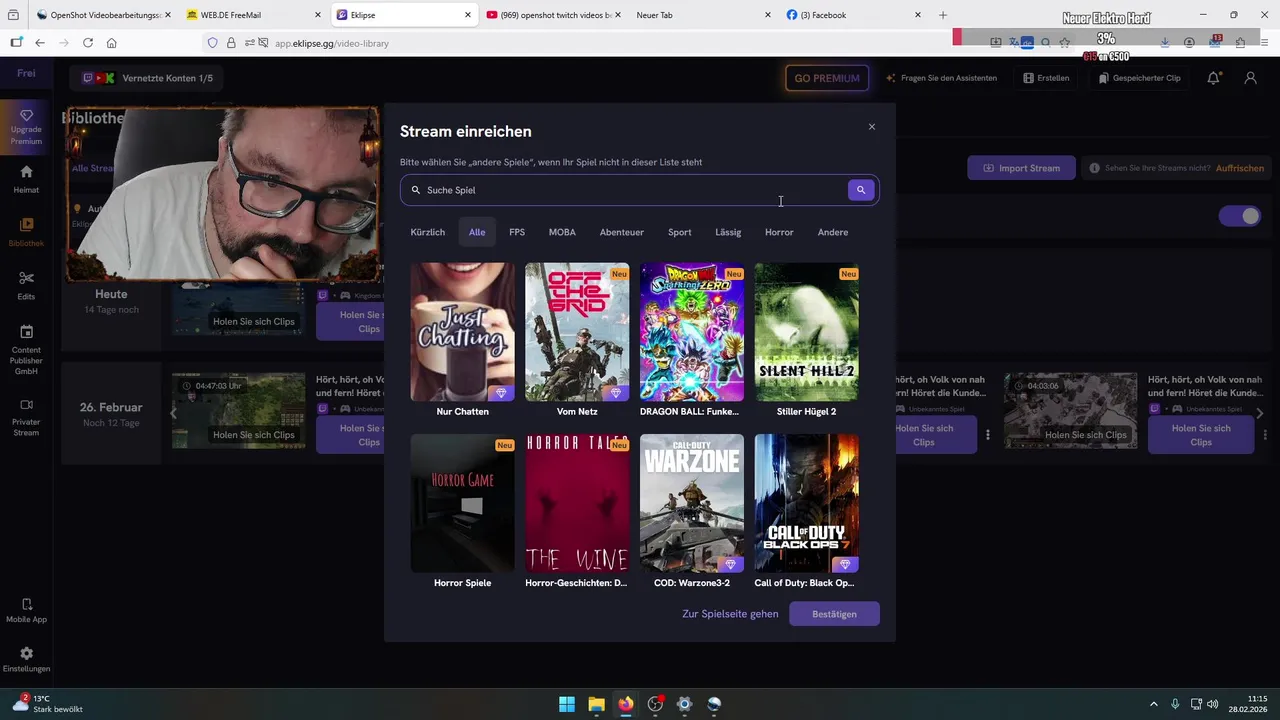
Task: Click the Auffrischen refresh link
Action: click(1240, 168)
